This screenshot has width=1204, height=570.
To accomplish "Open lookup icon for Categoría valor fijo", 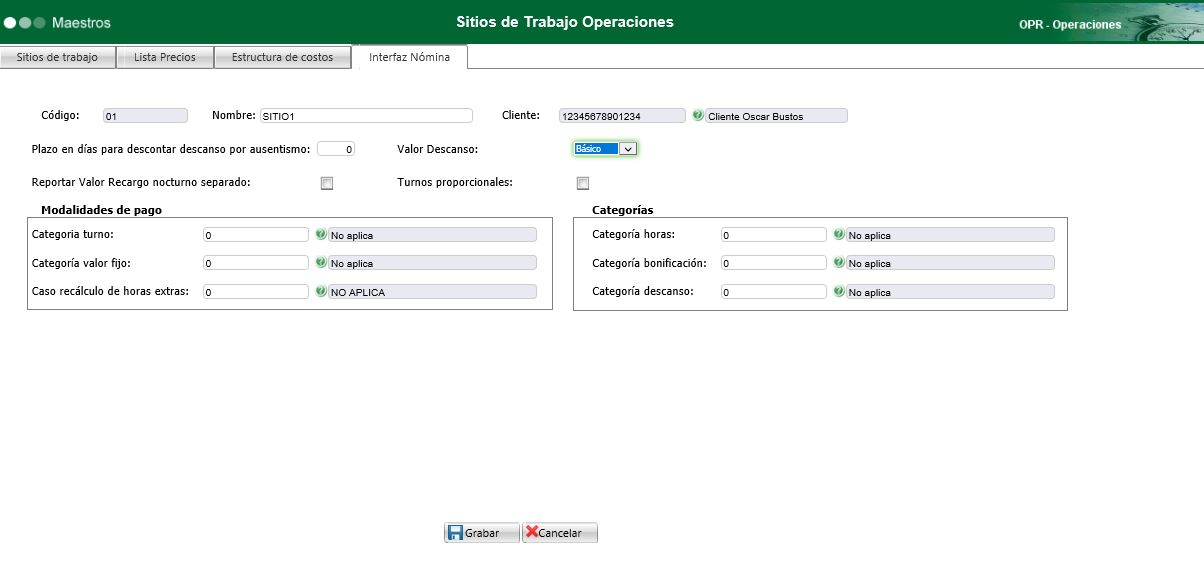I will [321, 263].
